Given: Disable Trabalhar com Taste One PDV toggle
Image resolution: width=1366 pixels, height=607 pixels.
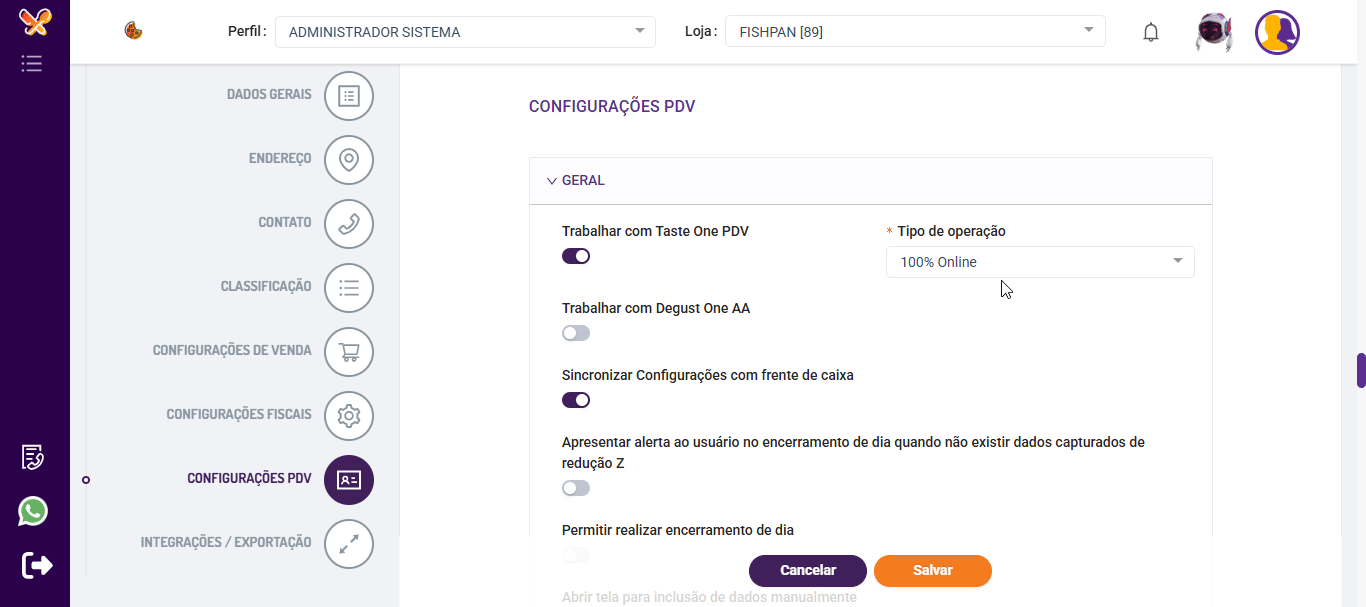Looking at the screenshot, I should click(576, 256).
